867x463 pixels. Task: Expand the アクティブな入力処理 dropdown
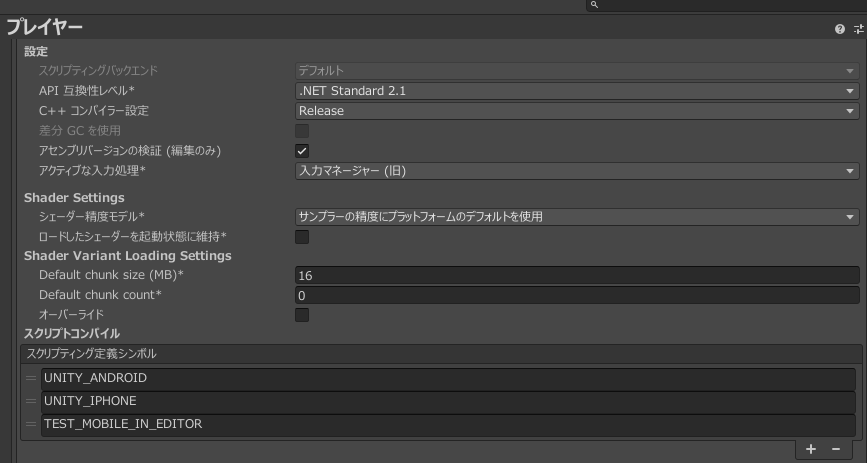tap(577, 171)
